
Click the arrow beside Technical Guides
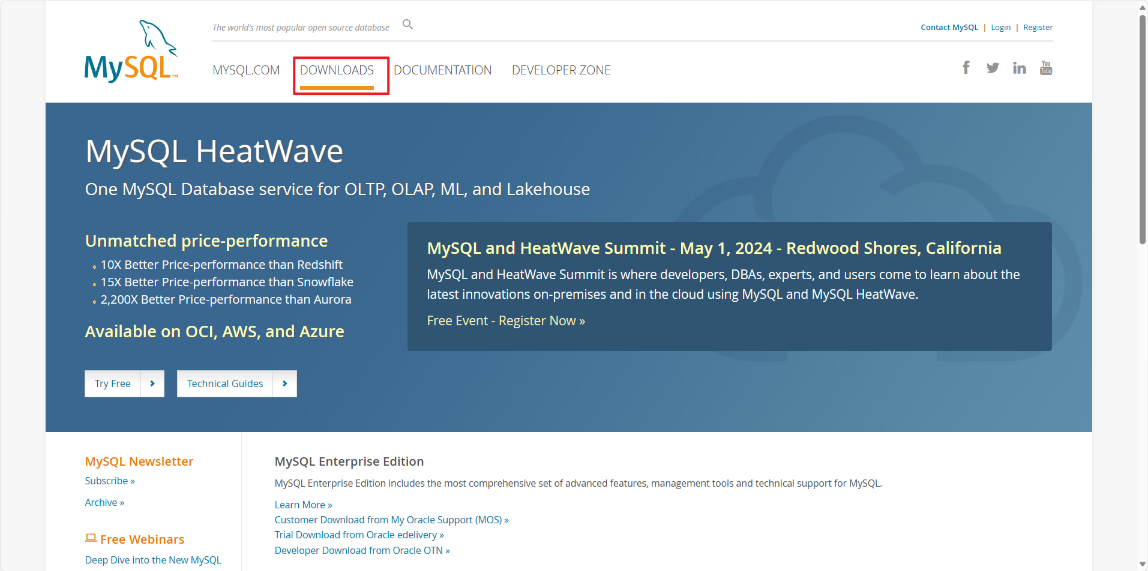[285, 384]
